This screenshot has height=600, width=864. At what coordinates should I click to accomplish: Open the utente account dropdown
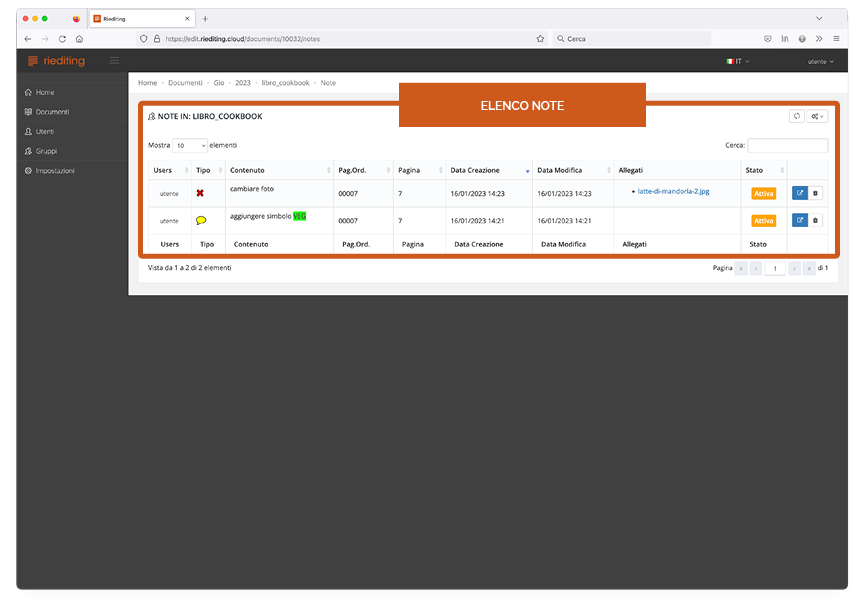coord(820,61)
